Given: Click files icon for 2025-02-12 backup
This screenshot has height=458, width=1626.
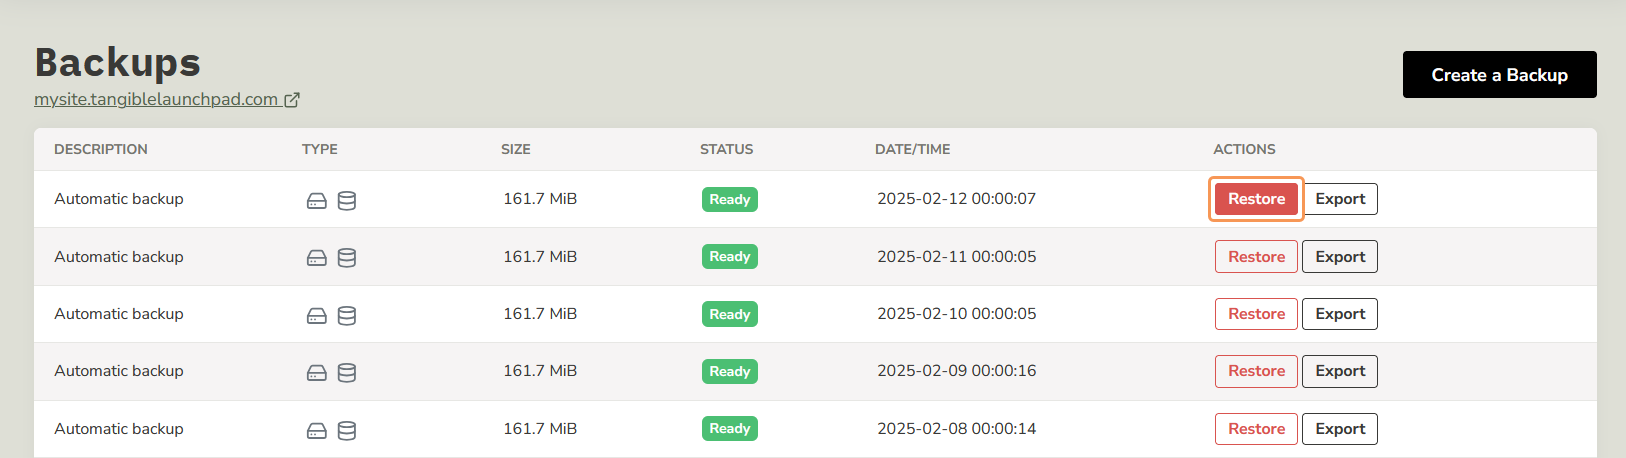Looking at the screenshot, I should point(316,201).
